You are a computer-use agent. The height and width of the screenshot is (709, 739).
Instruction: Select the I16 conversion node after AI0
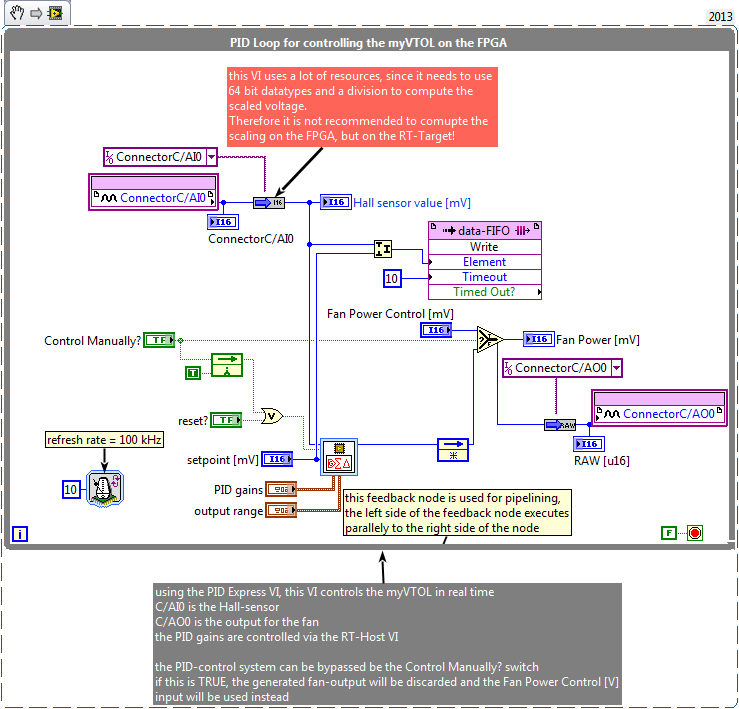coord(269,203)
